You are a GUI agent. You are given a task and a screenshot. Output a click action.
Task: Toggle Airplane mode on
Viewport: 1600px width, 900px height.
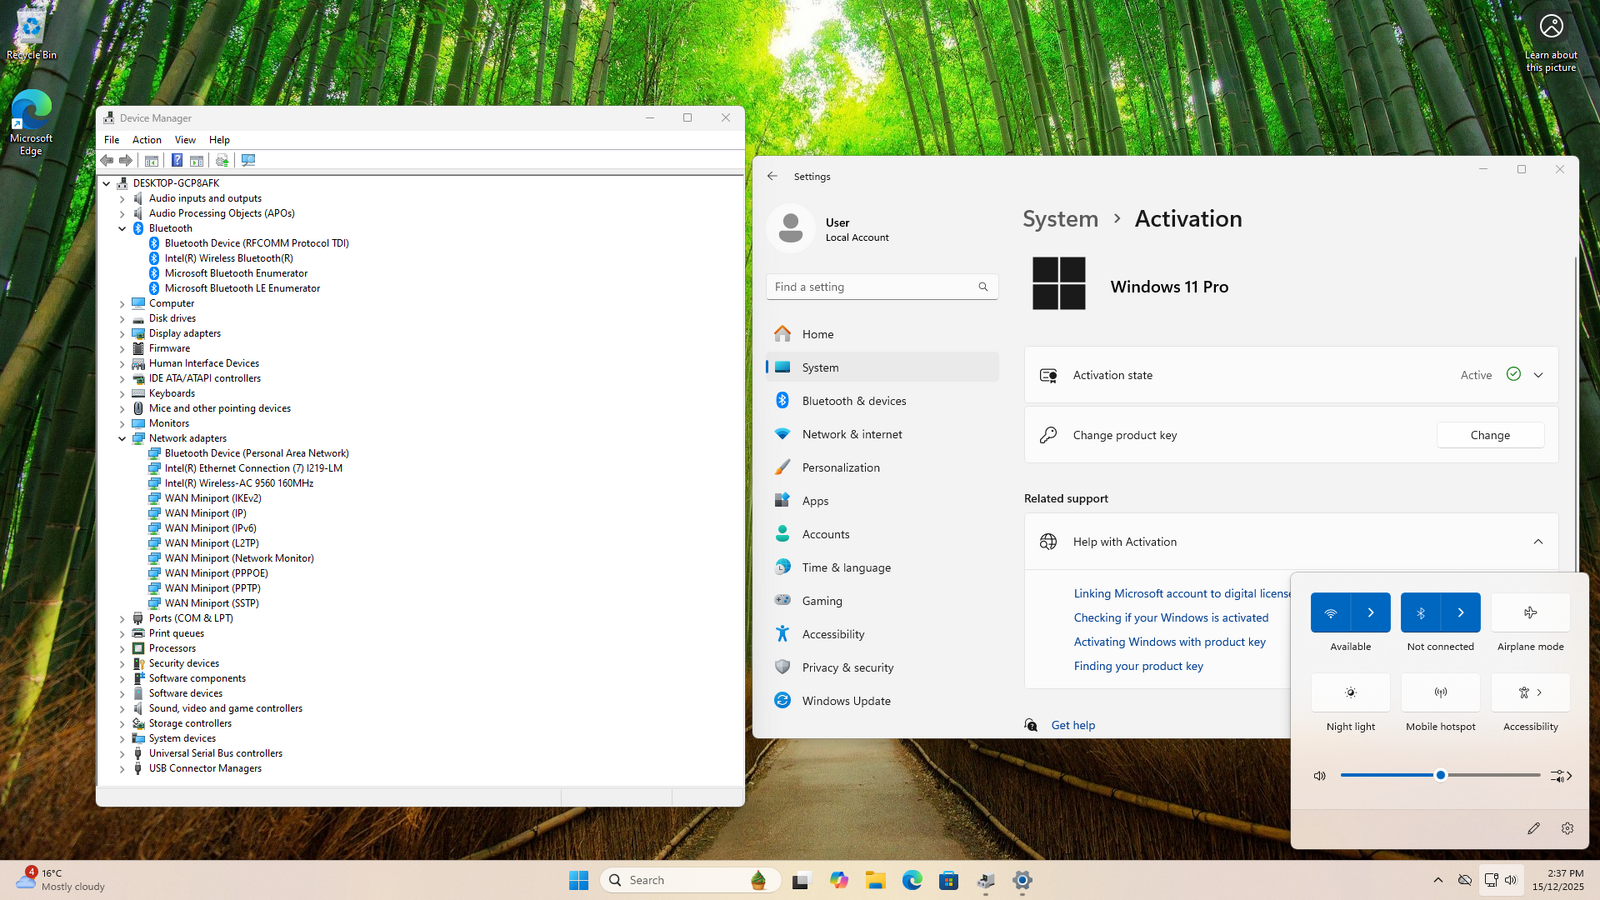[1530, 613]
